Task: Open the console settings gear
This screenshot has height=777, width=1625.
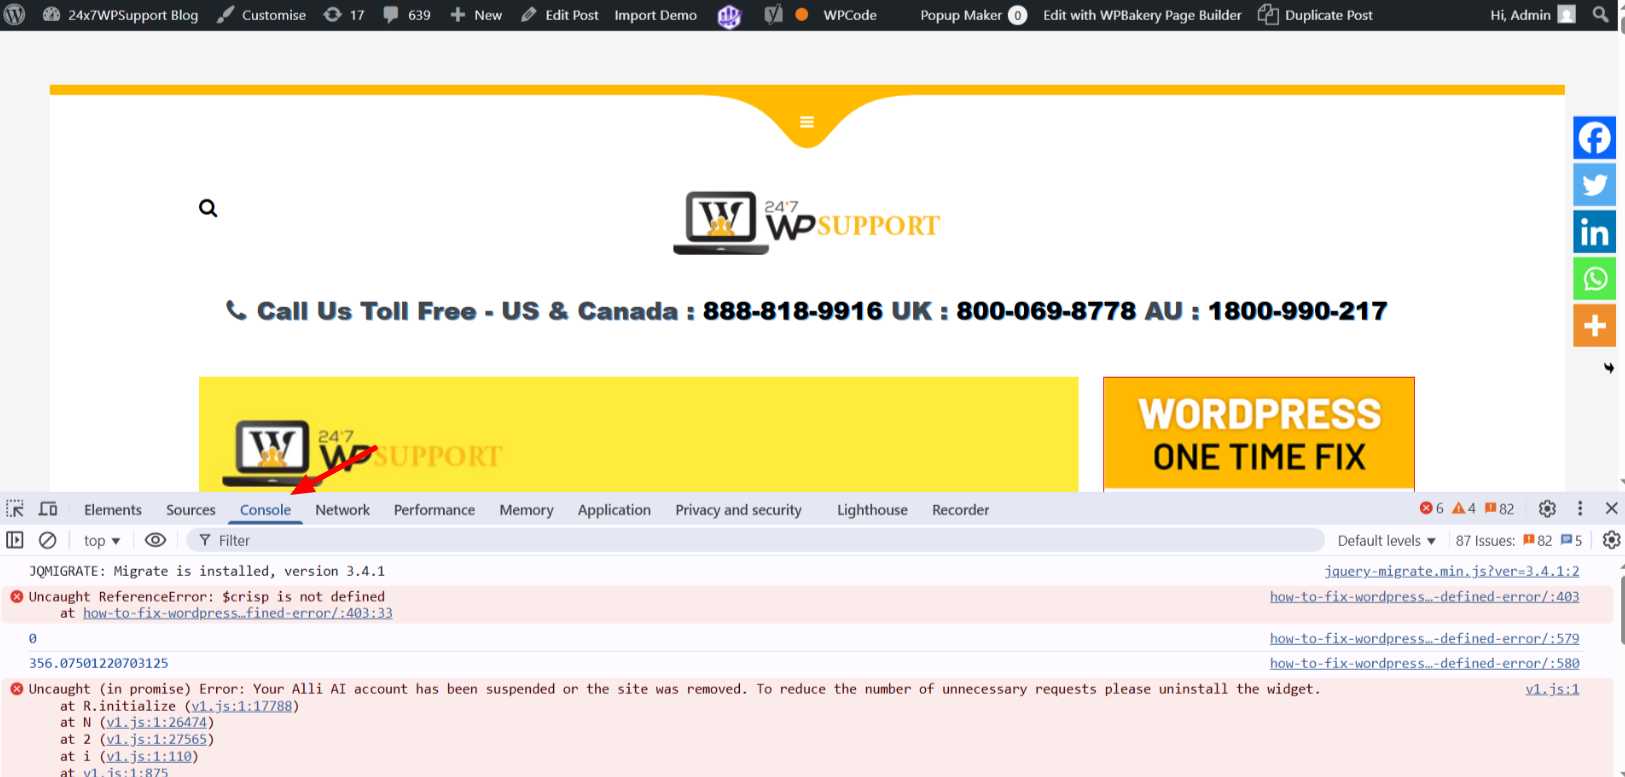Action: 1611,540
